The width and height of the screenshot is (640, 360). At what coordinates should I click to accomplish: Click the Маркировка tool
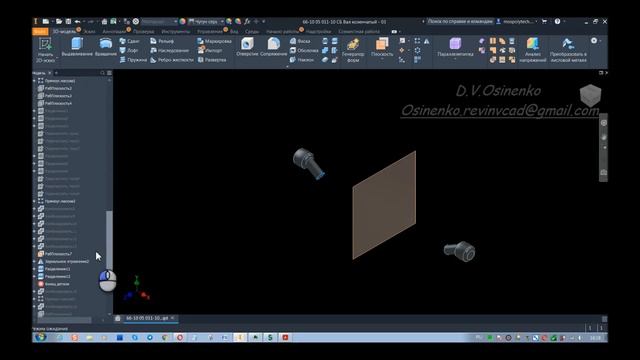[x=214, y=41]
